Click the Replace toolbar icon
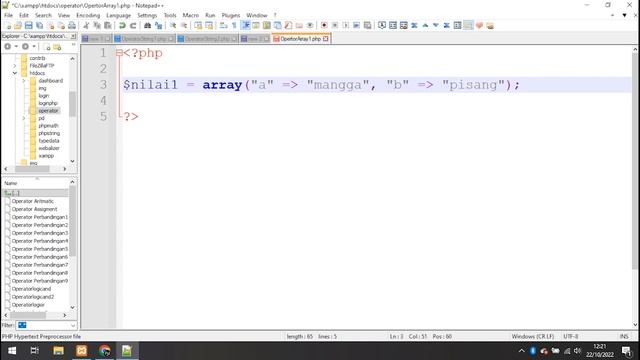The height and width of the screenshot is (360, 640). 158,25
